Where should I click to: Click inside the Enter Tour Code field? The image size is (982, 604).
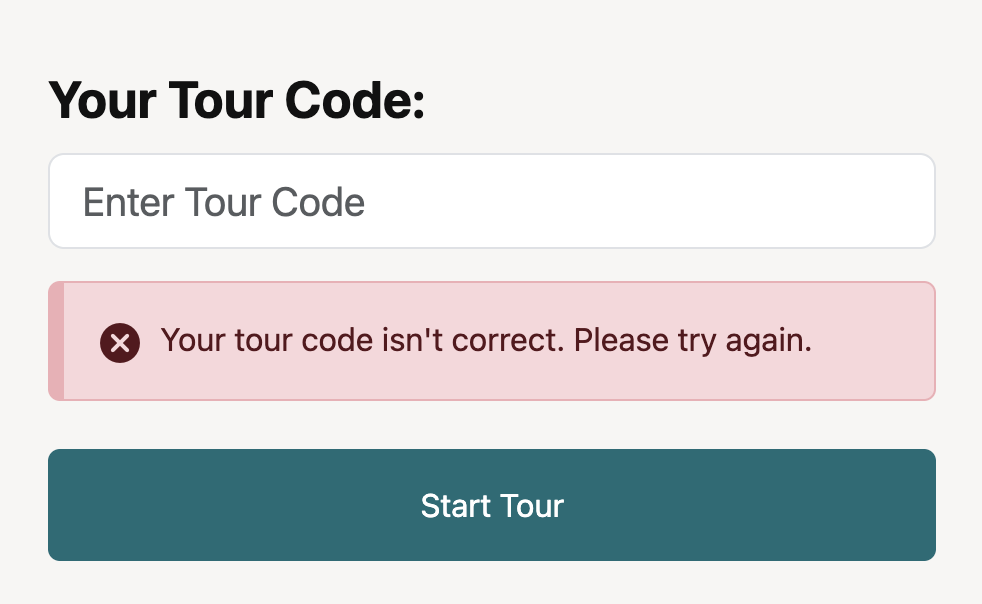pyautogui.click(x=491, y=200)
